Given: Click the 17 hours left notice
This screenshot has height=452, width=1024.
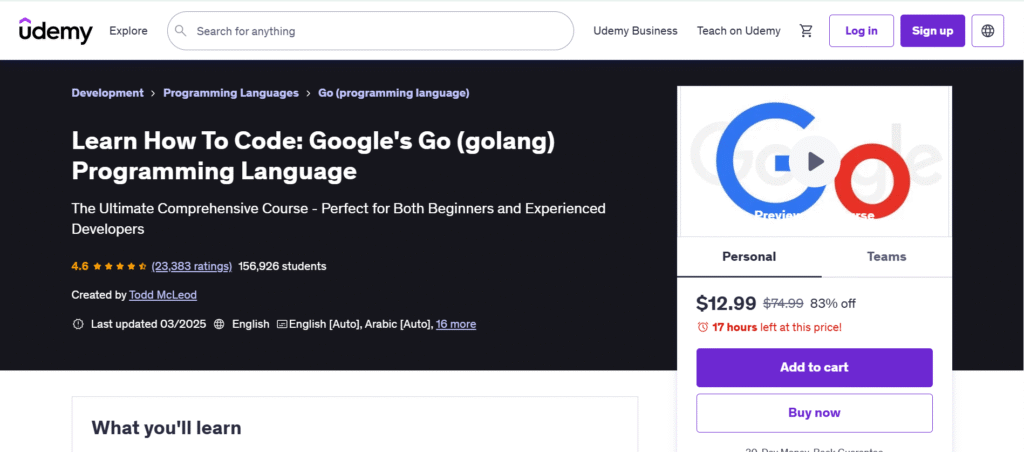Looking at the screenshot, I should 776,327.
